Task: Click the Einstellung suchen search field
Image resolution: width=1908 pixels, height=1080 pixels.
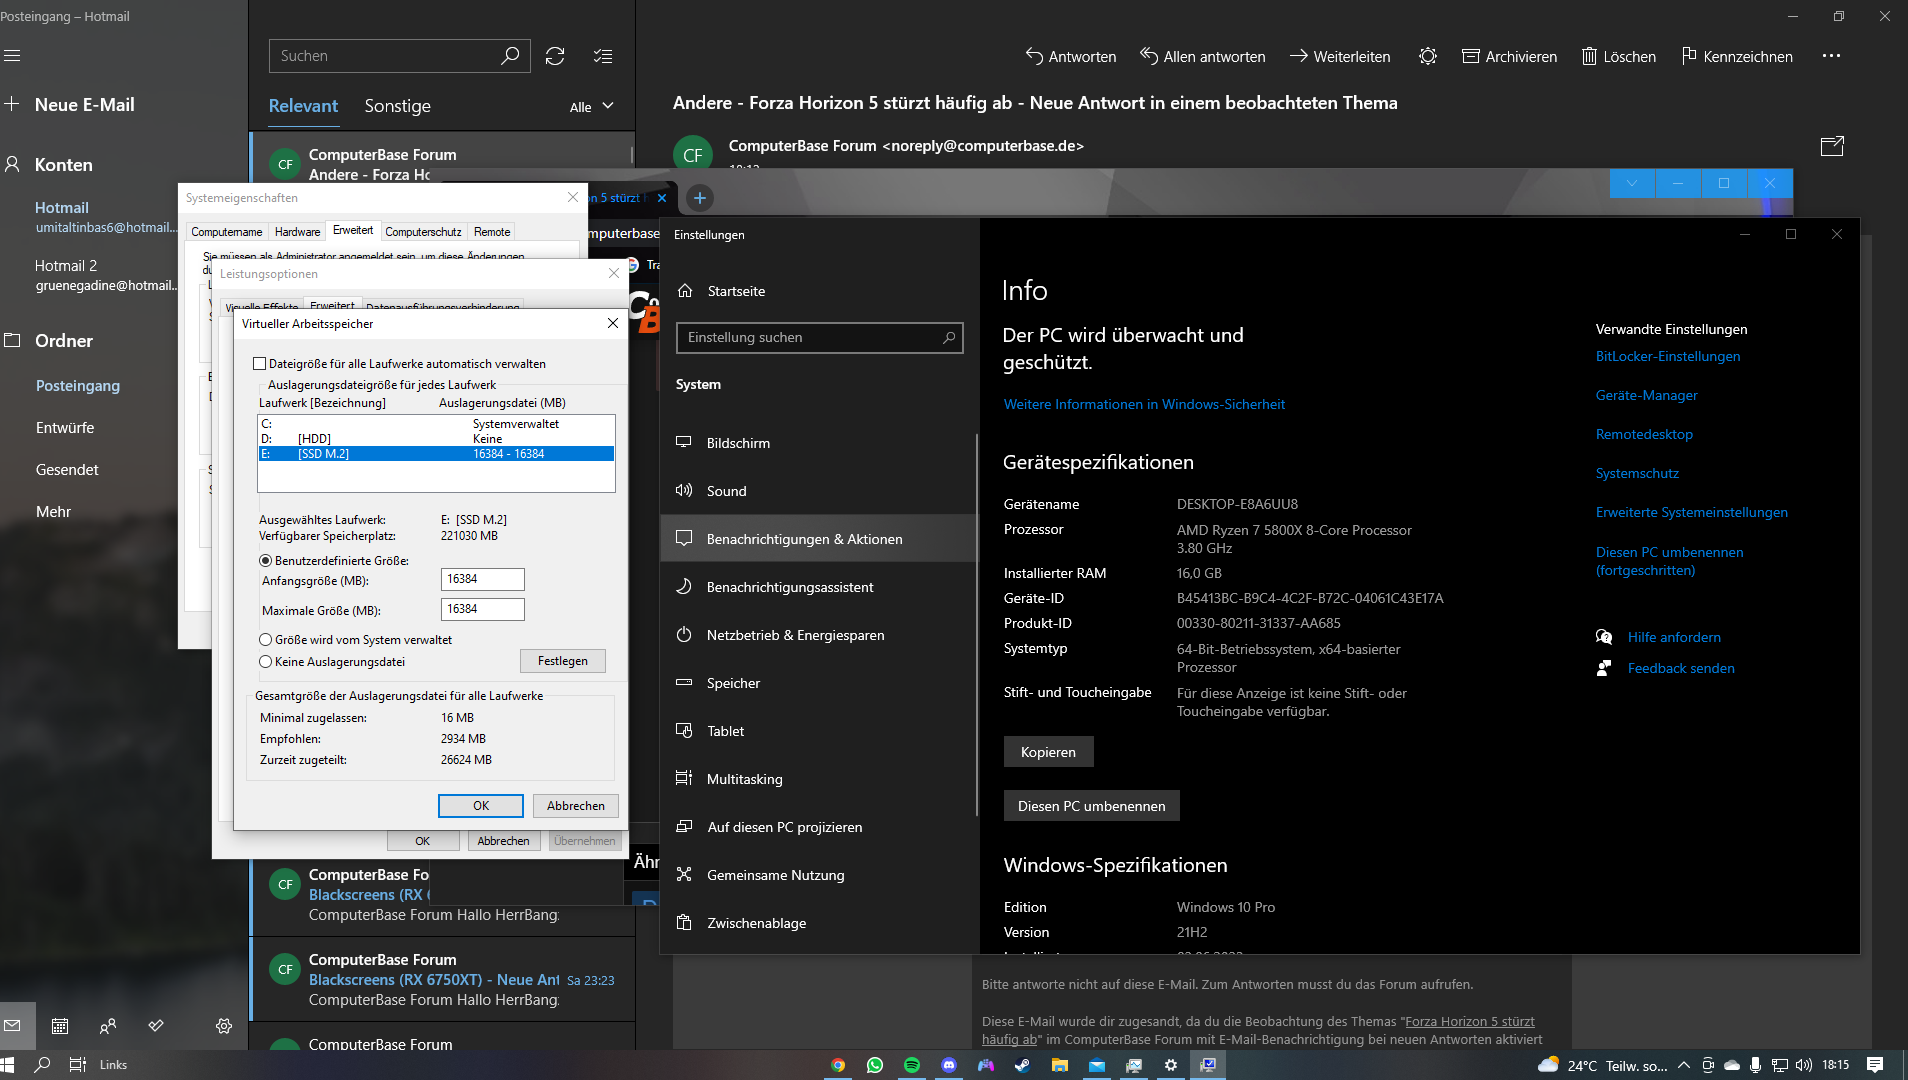Action: tap(820, 338)
